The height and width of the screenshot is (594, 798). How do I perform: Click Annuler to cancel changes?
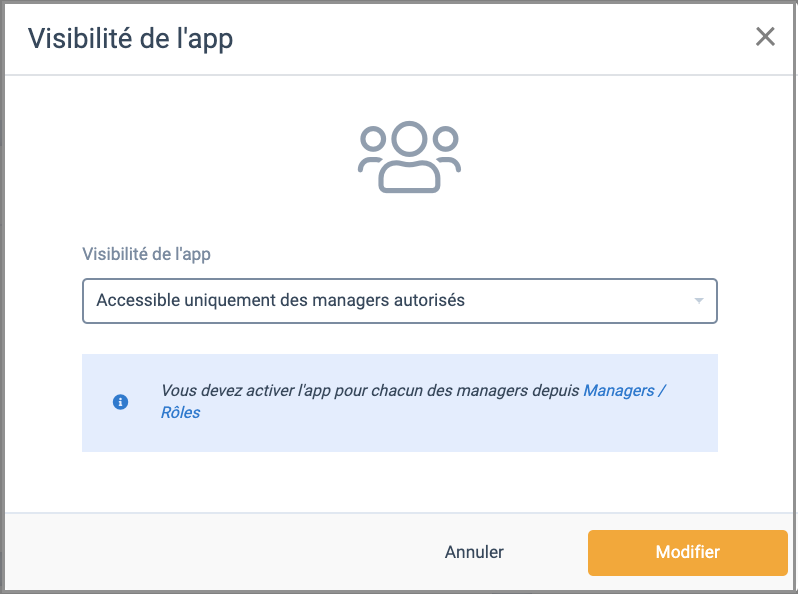474,552
